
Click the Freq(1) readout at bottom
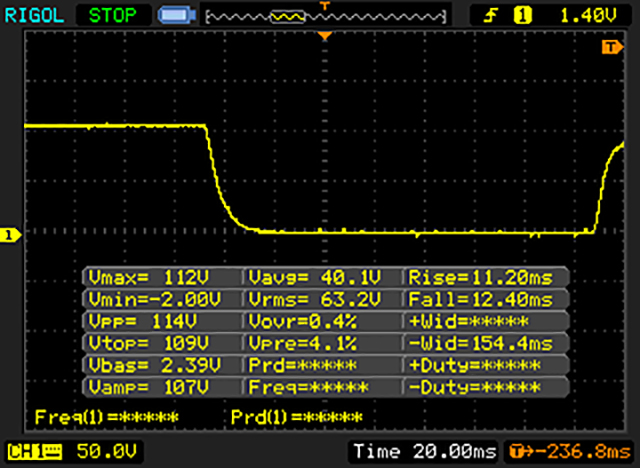tap(107, 416)
